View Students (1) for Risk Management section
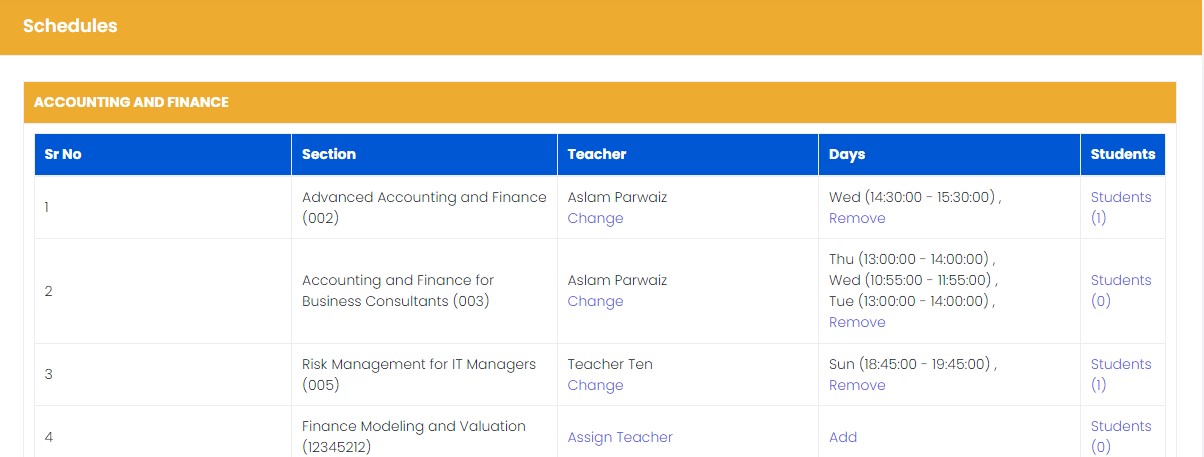 1120,374
